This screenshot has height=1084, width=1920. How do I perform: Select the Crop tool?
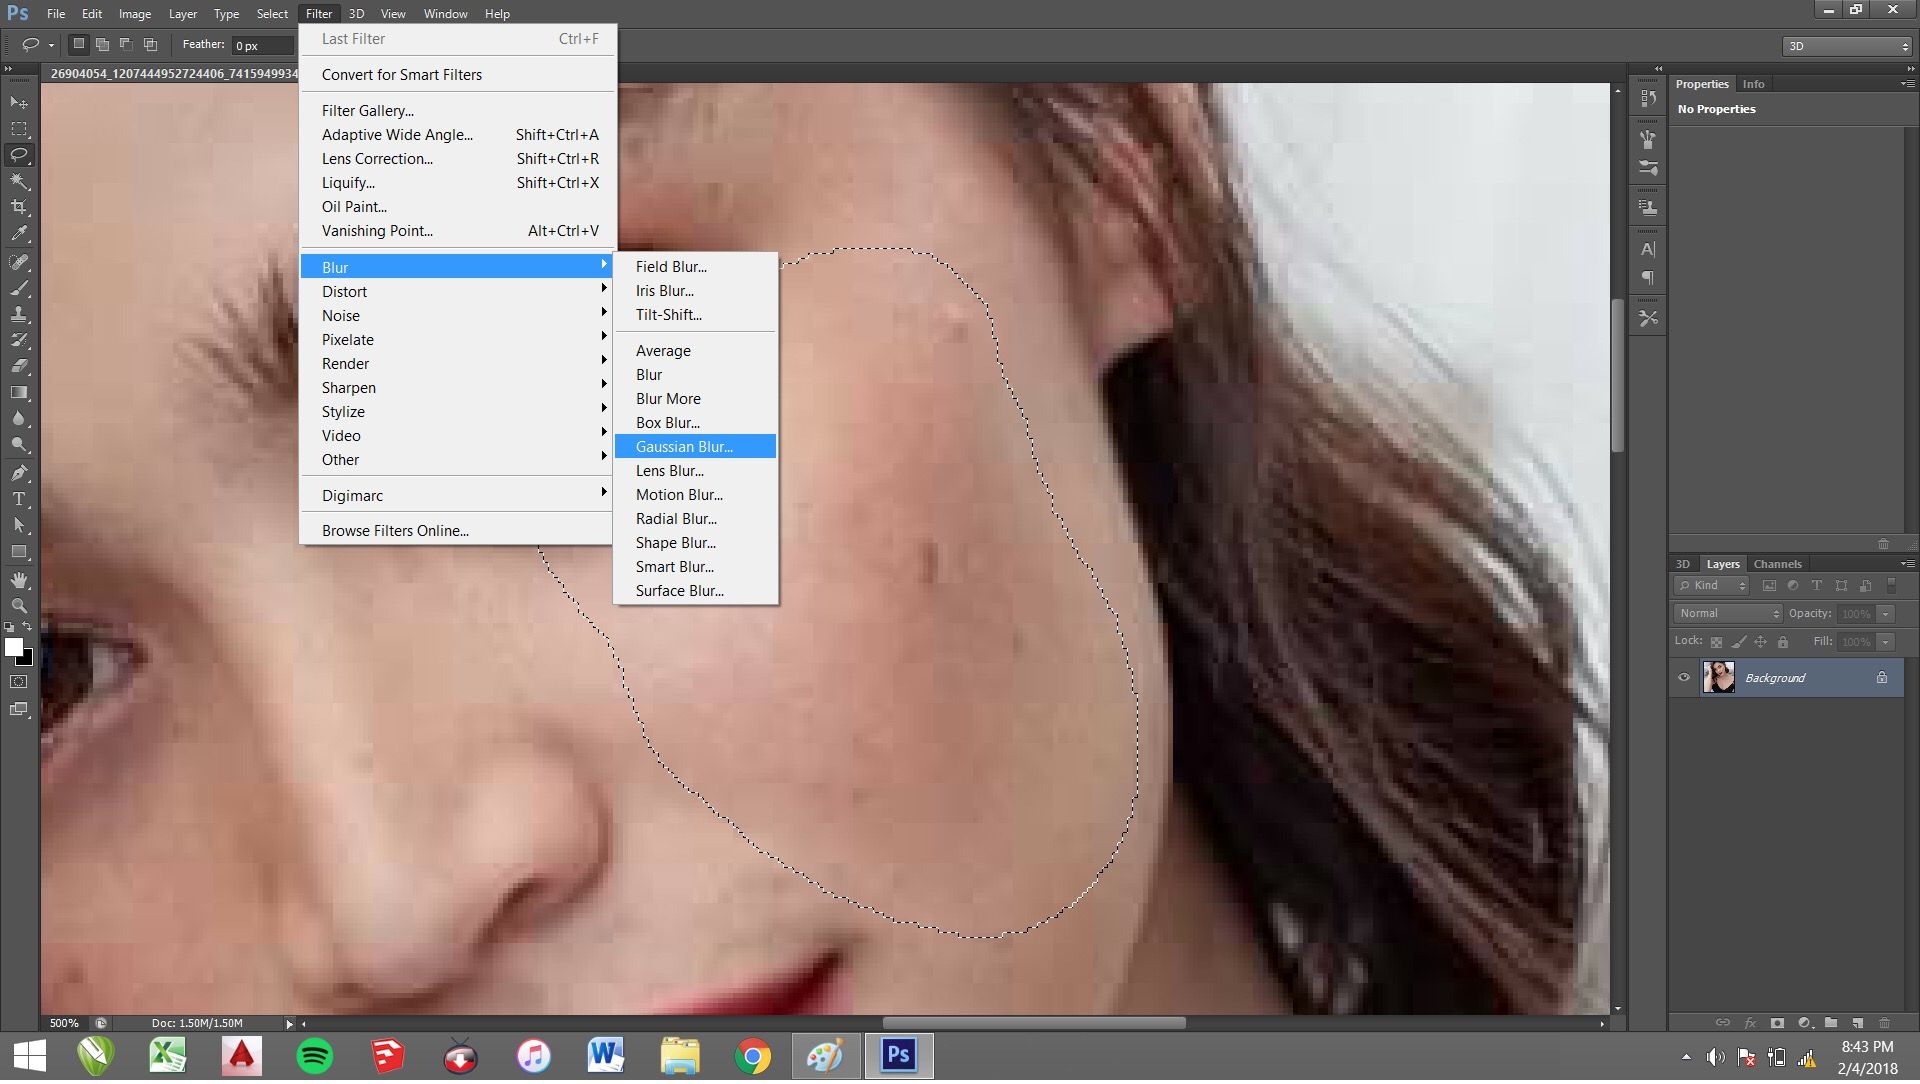click(x=19, y=207)
